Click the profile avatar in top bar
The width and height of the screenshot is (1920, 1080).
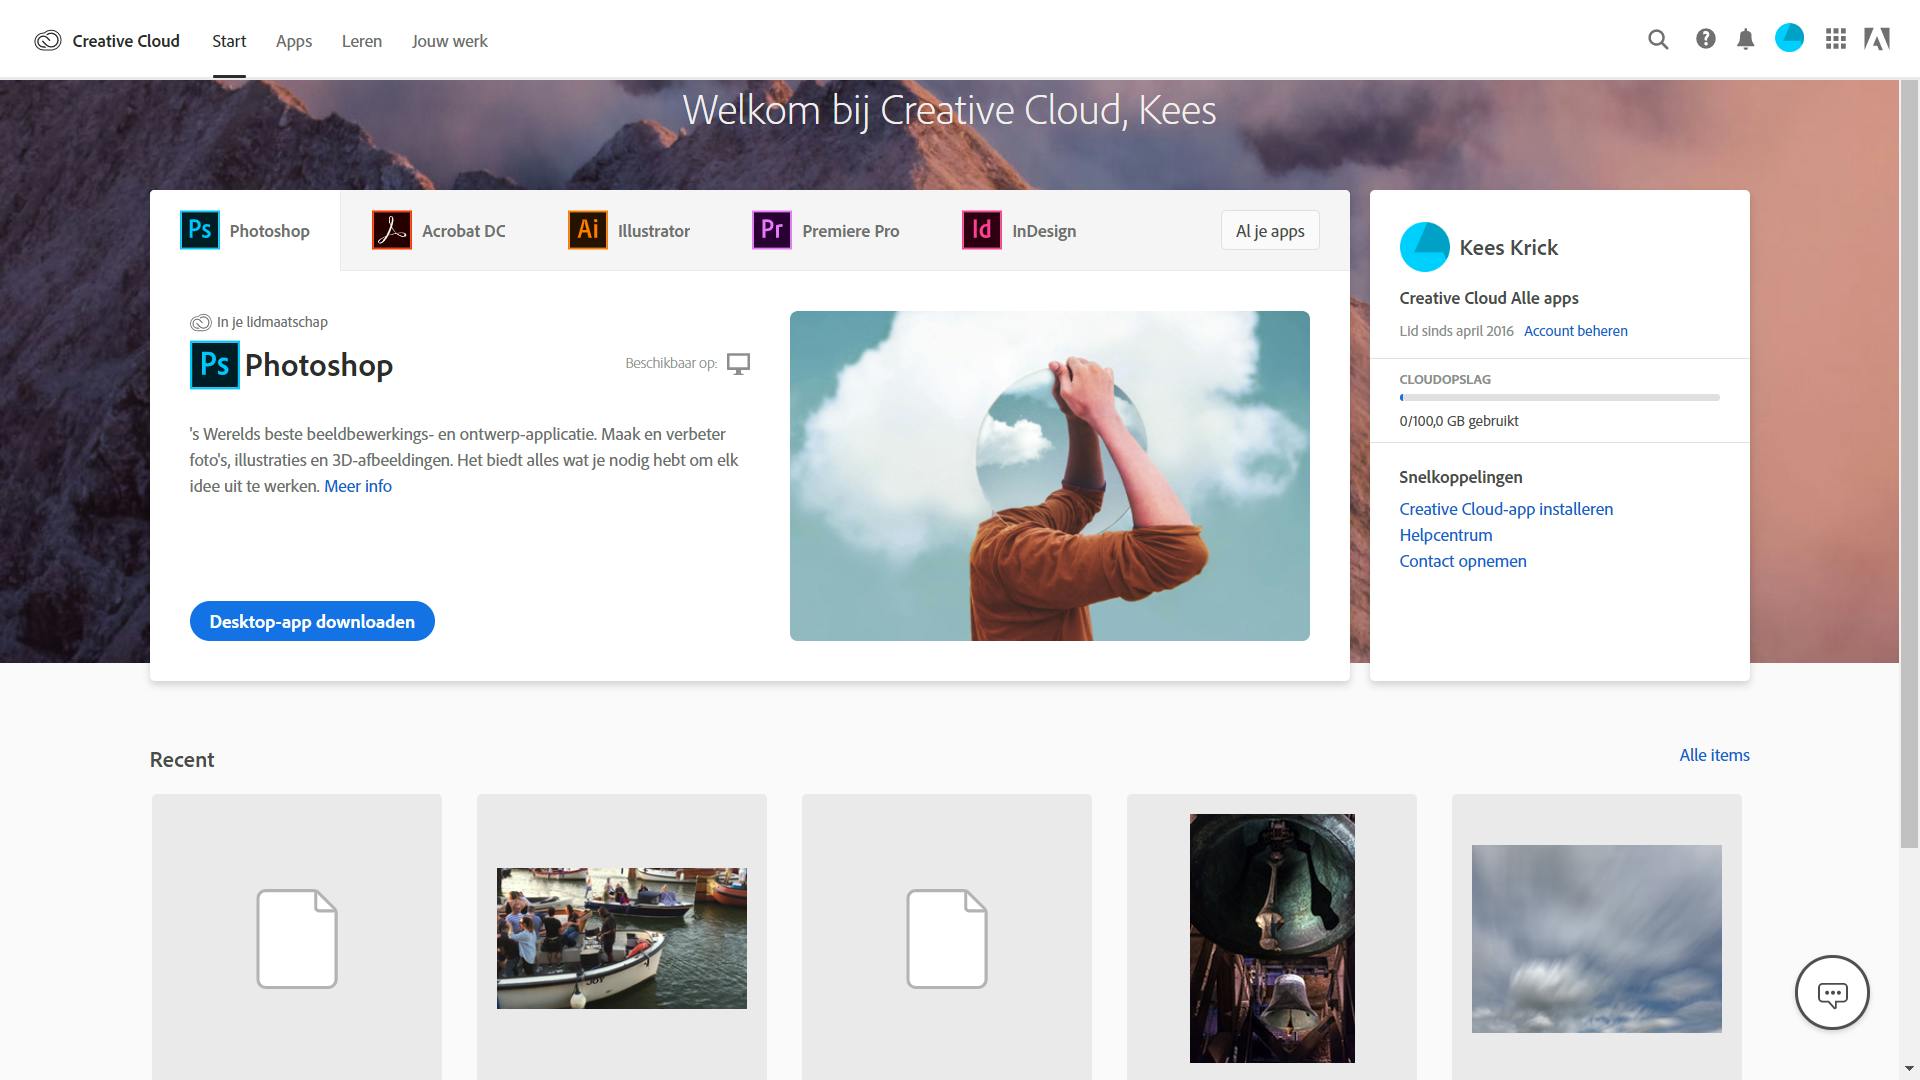pos(1789,39)
